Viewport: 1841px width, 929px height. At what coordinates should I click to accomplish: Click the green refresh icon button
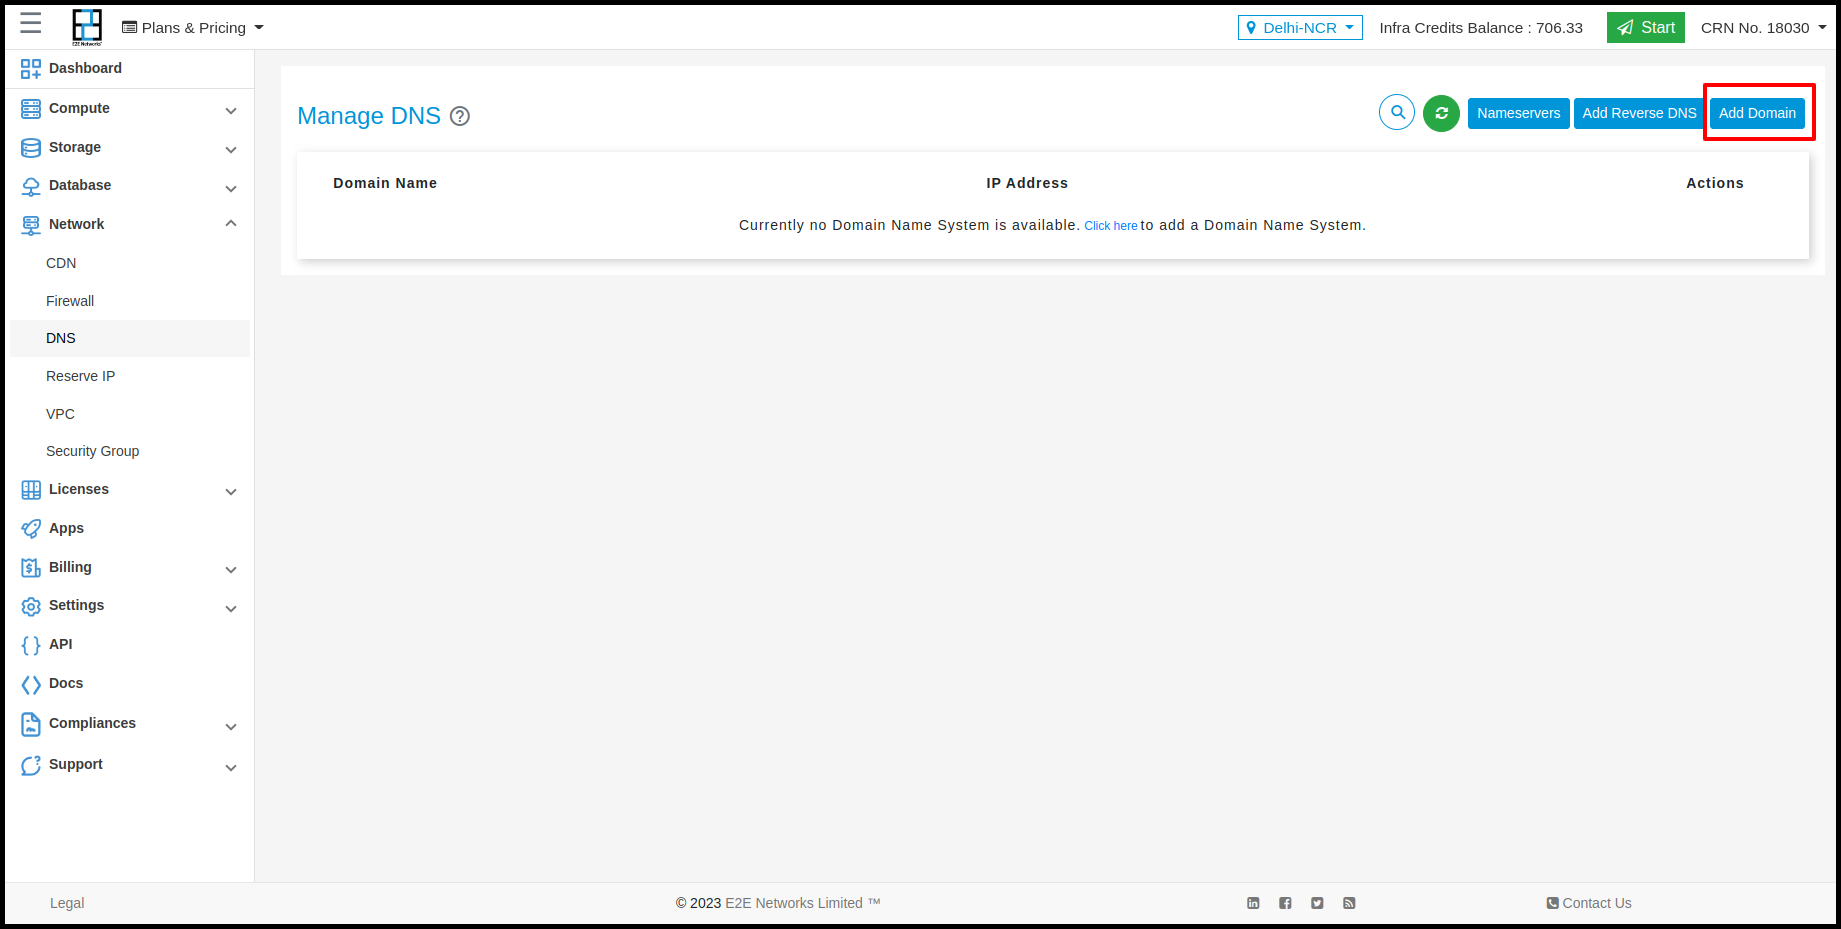point(1441,113)
